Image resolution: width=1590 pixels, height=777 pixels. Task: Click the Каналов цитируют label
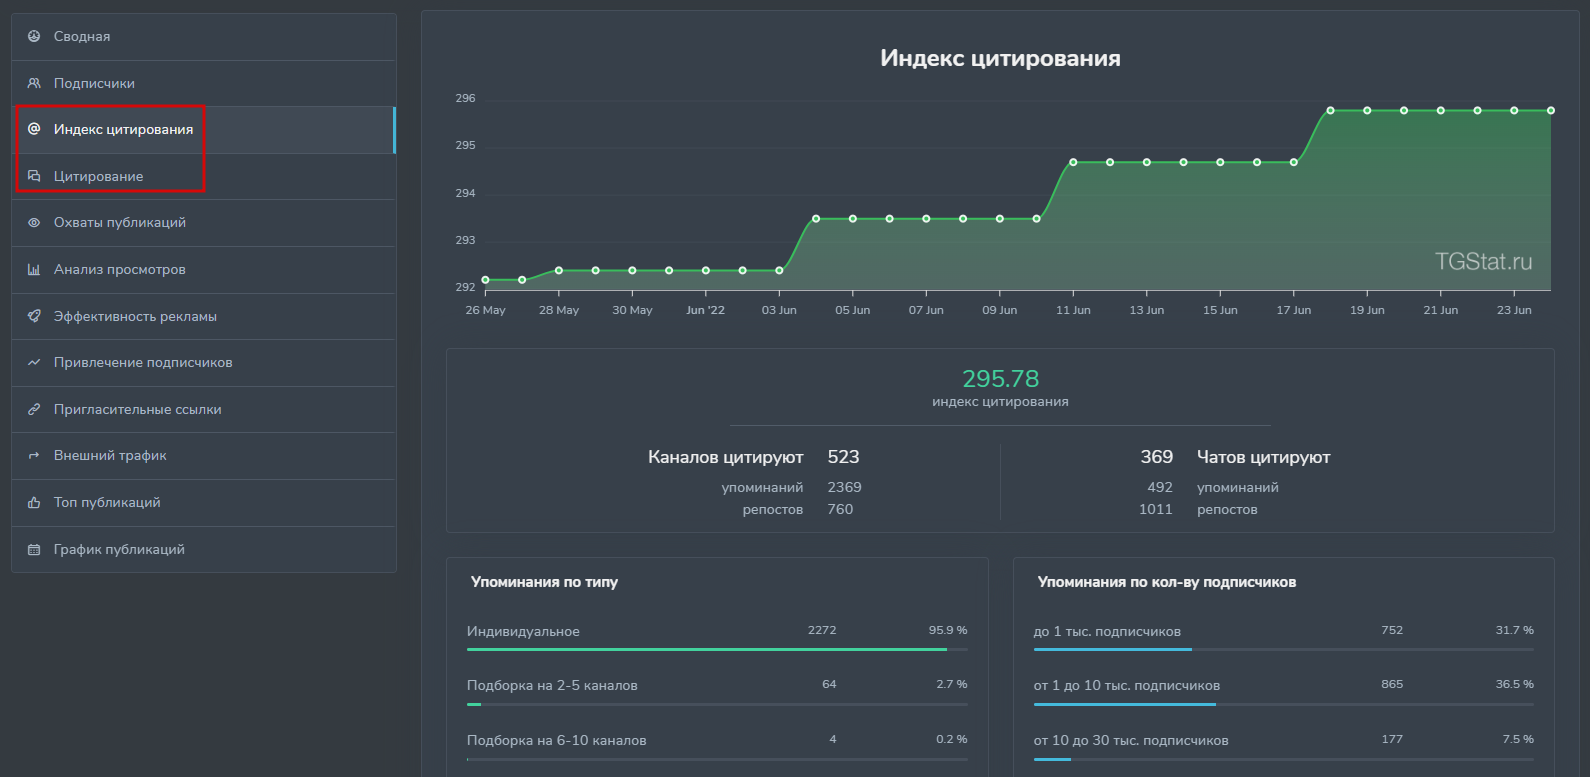click(x=726, y=457)
